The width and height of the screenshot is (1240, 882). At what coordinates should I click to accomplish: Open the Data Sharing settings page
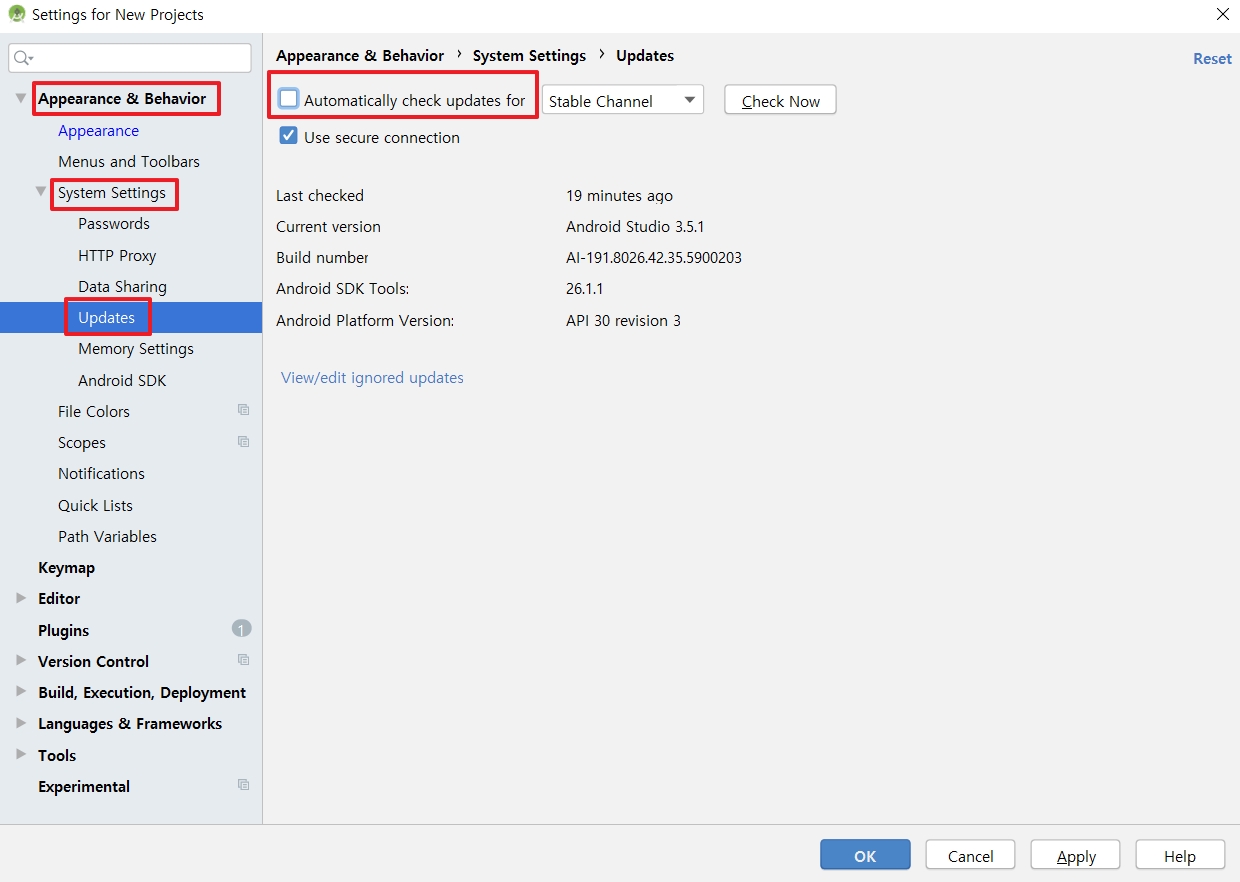(122, 286)
